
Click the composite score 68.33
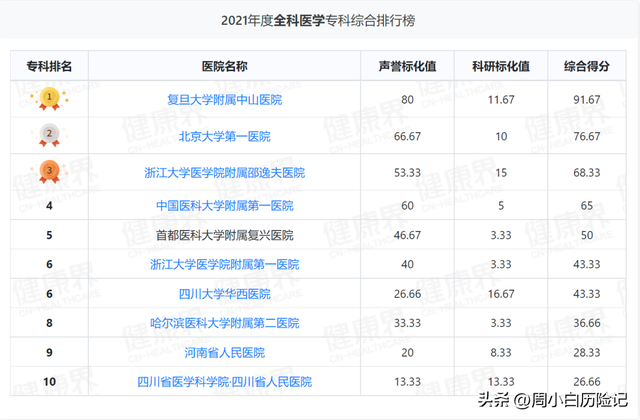click(587, 173)
